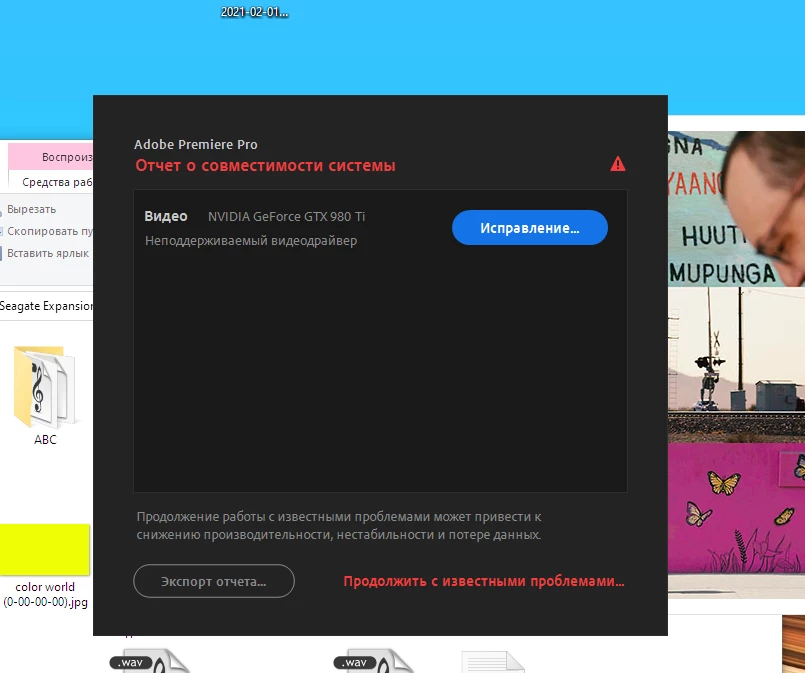Select the 2021-02-01... desktop item label
805x673 pixels.
[x=255, y=12]
